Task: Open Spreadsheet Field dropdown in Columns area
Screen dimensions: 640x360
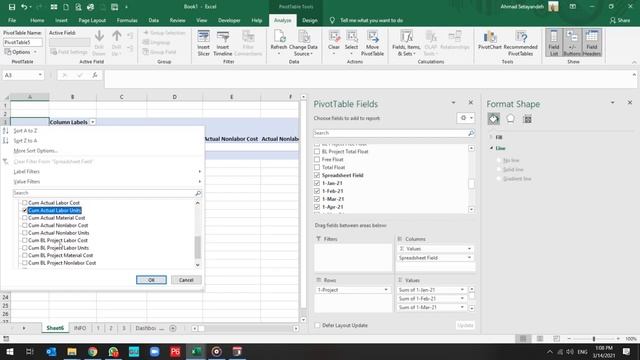Action: (469, 258)
